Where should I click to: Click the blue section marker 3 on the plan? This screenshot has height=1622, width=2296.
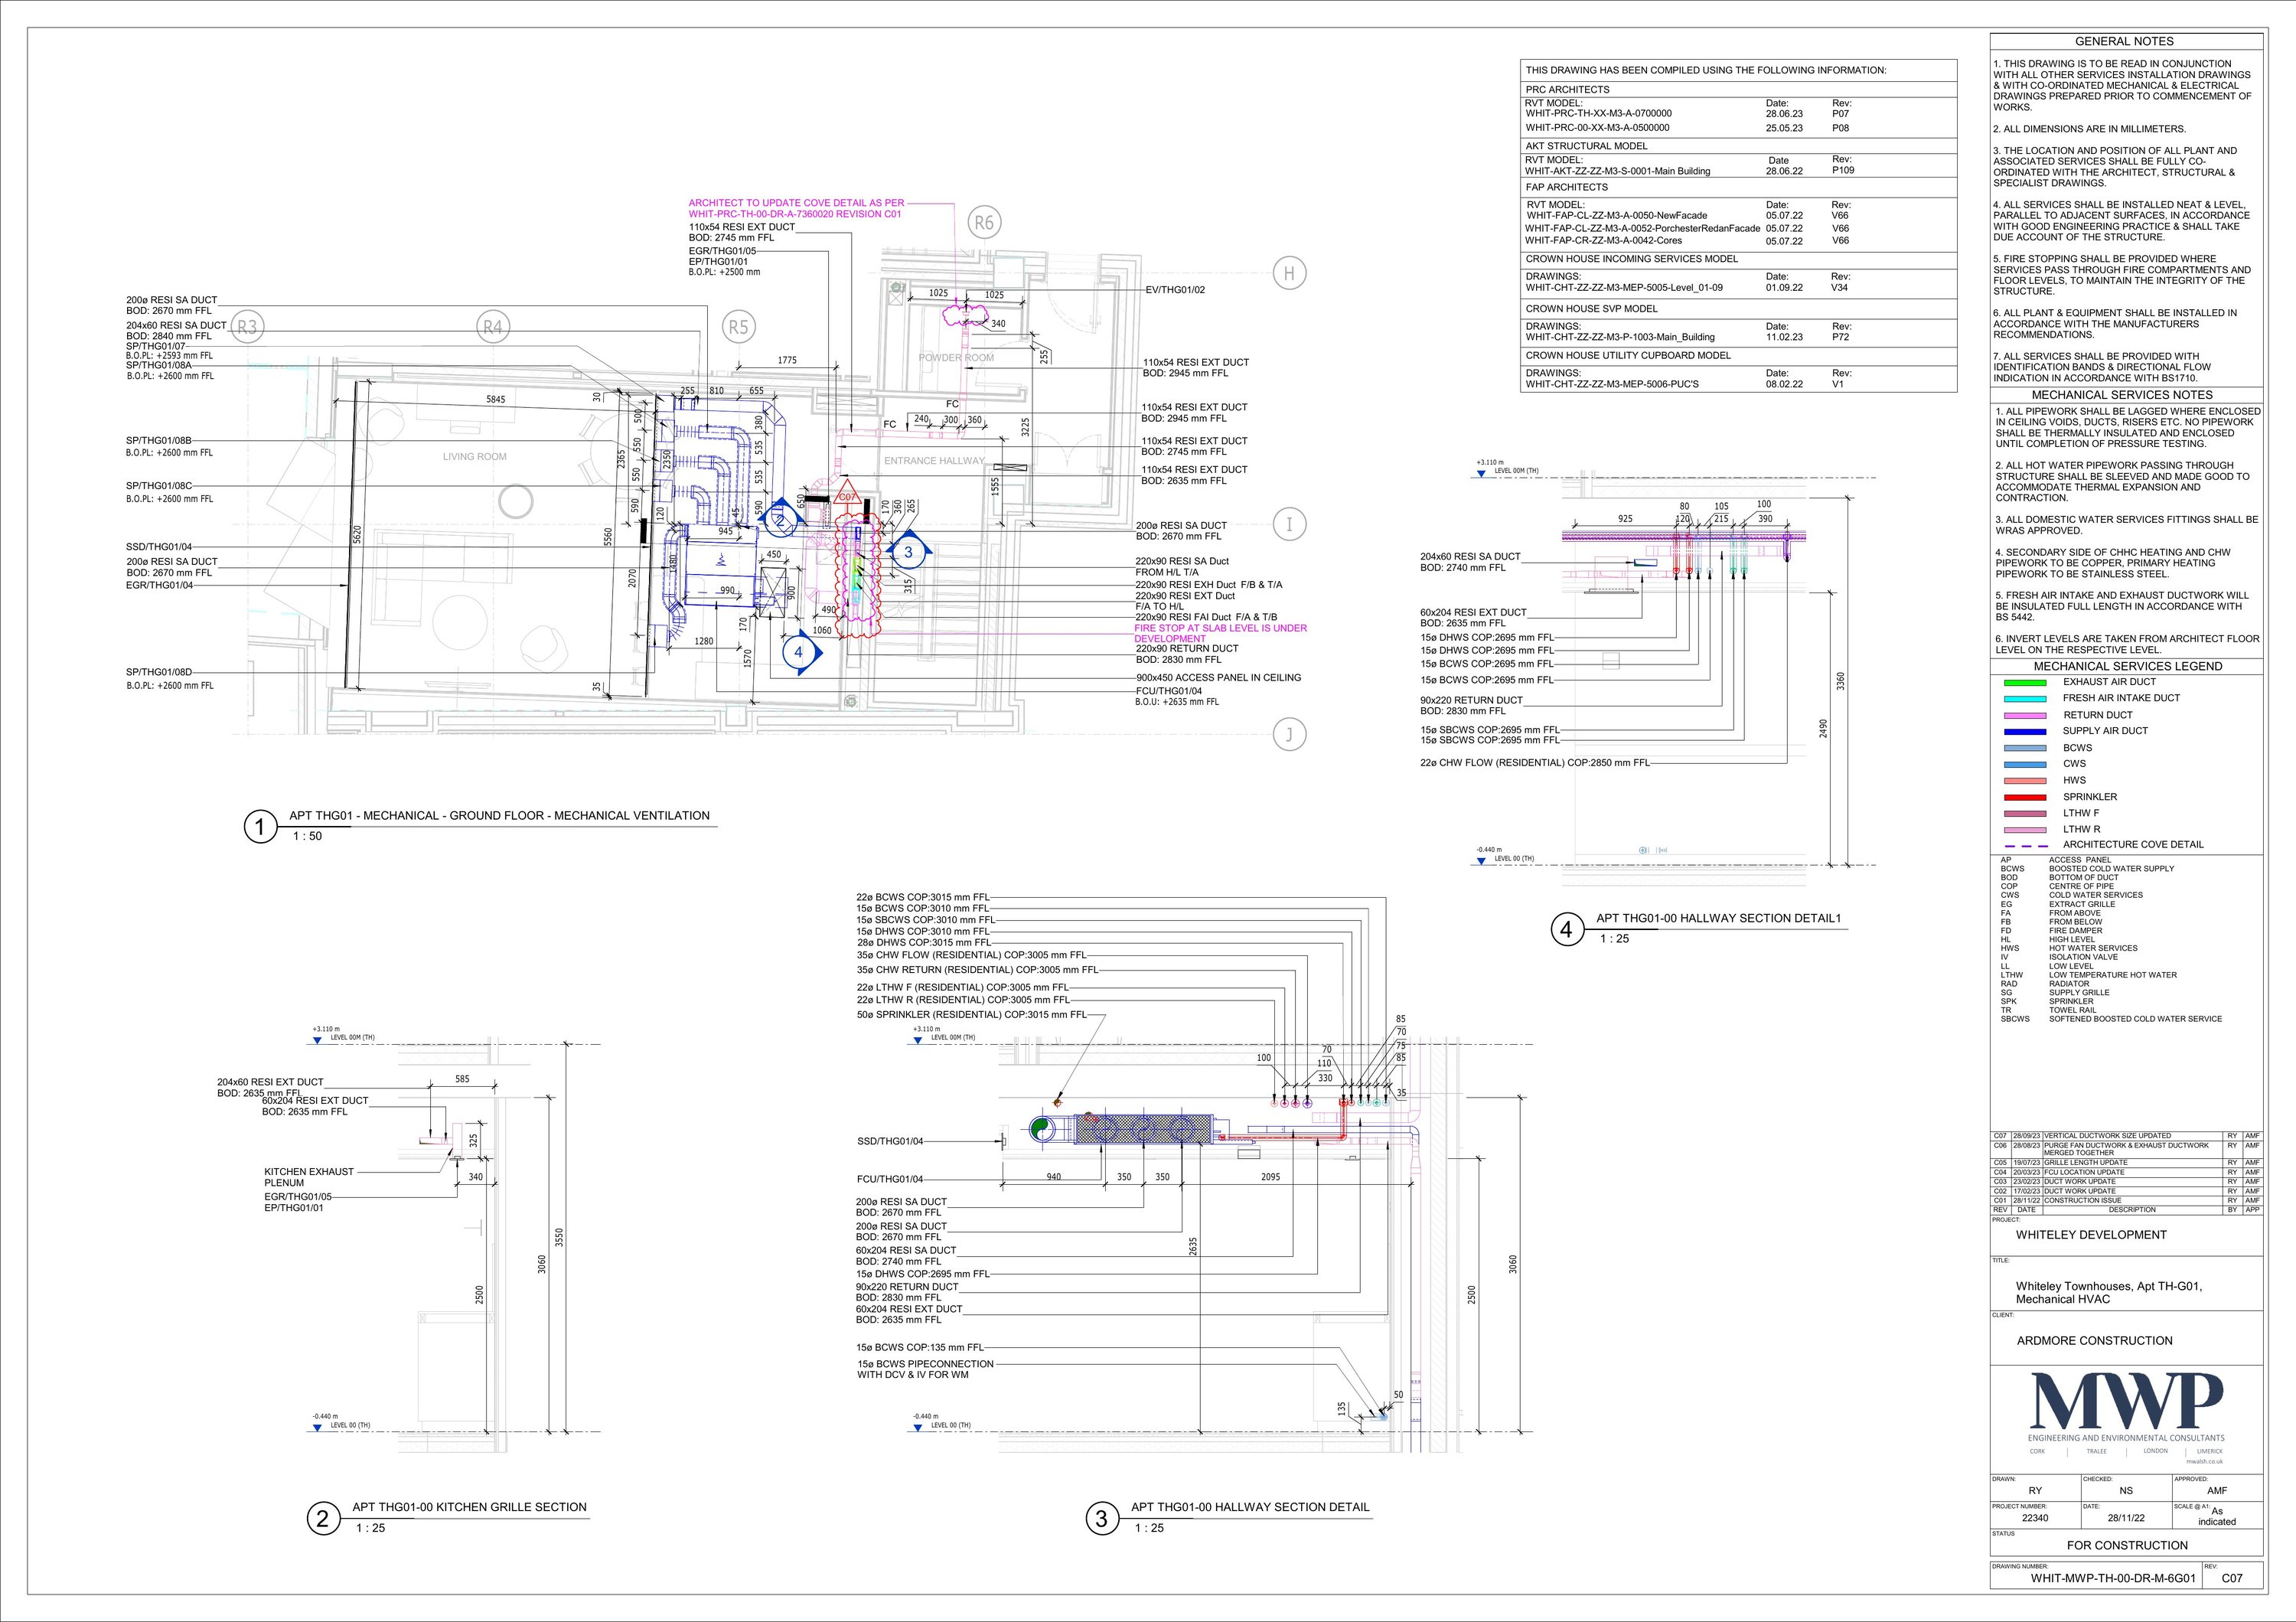click(909, 551)
